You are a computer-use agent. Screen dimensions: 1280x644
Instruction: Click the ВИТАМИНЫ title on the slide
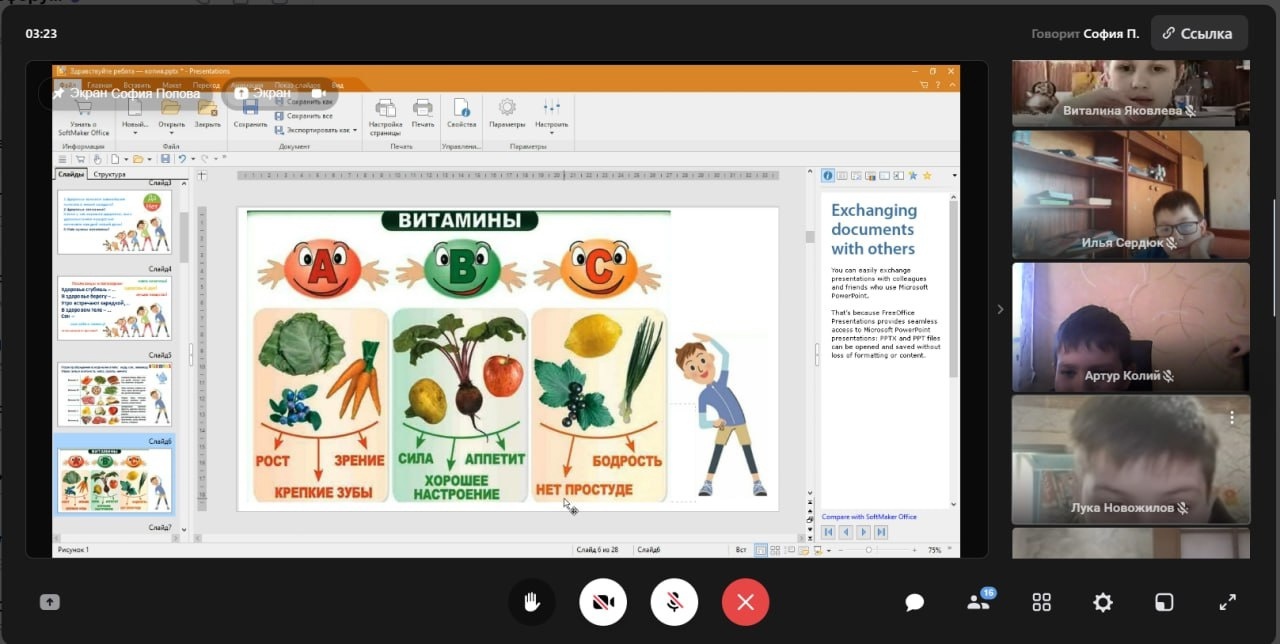pos(460,221)
